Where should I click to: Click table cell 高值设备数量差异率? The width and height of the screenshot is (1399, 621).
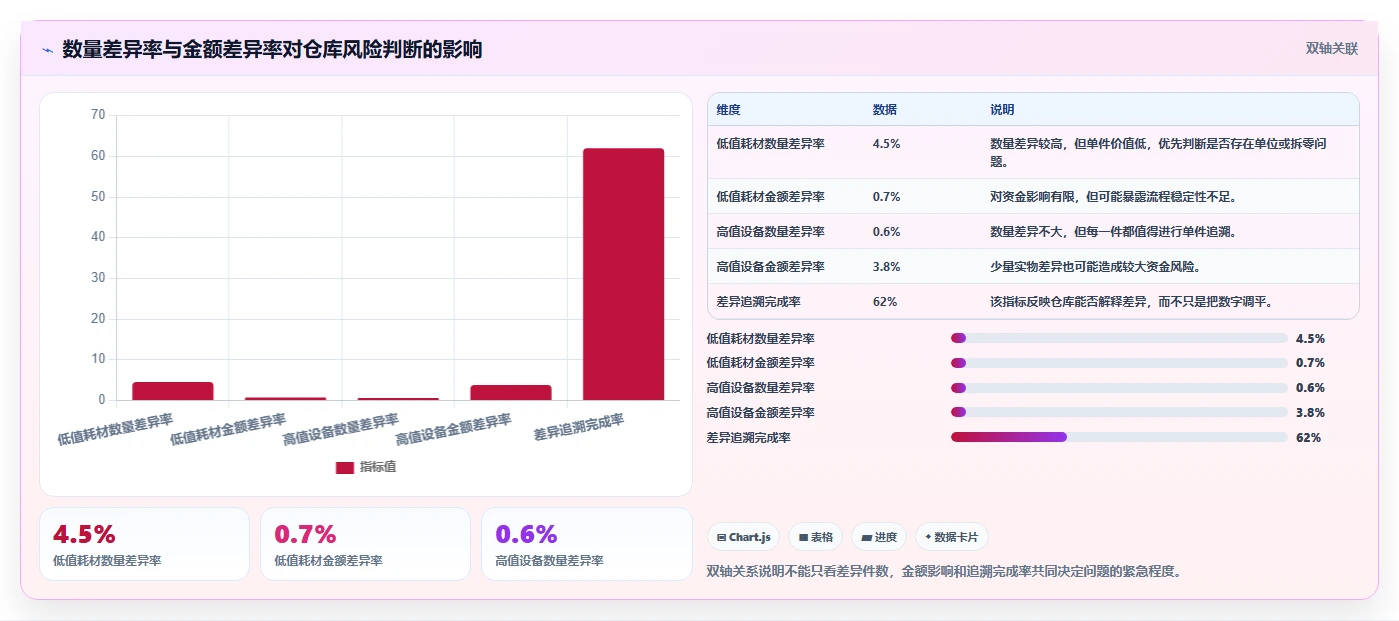pos(771,231)
